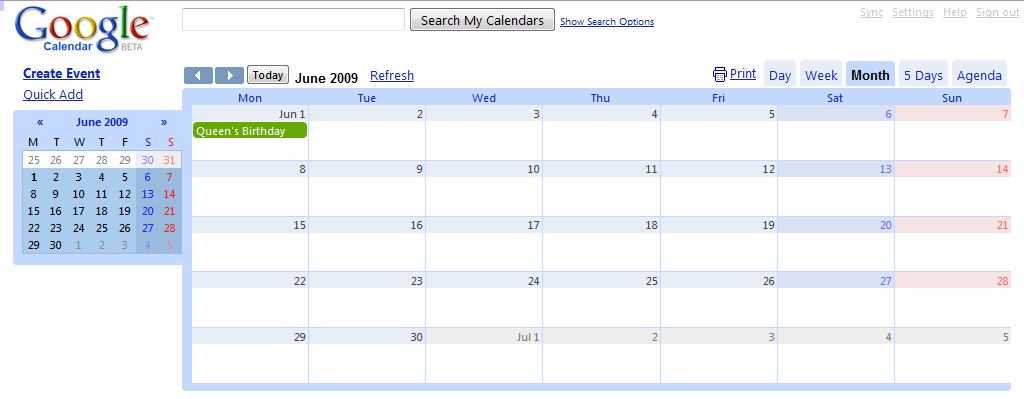Switch to the Week view tab
The width and height of the screenshot is (1024, 399).
coord(821,75)
